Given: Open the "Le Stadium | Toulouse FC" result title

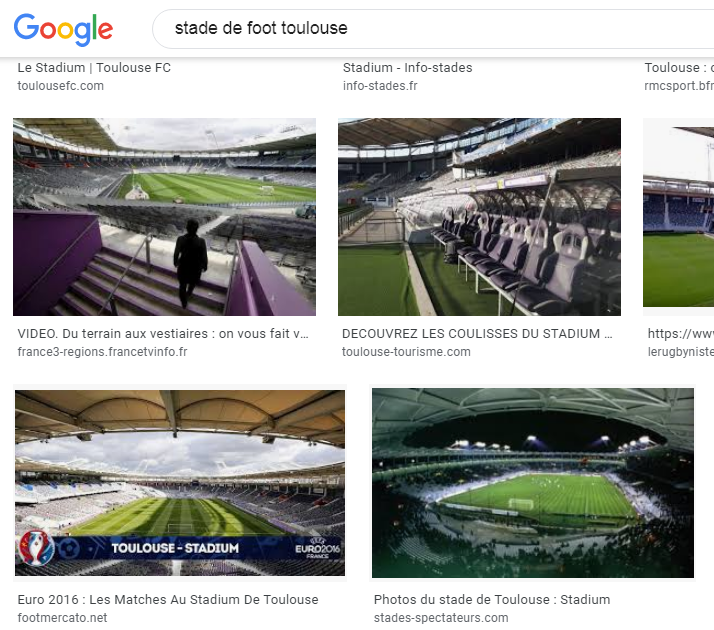Looking at the screenshot, I should (94, 68).
